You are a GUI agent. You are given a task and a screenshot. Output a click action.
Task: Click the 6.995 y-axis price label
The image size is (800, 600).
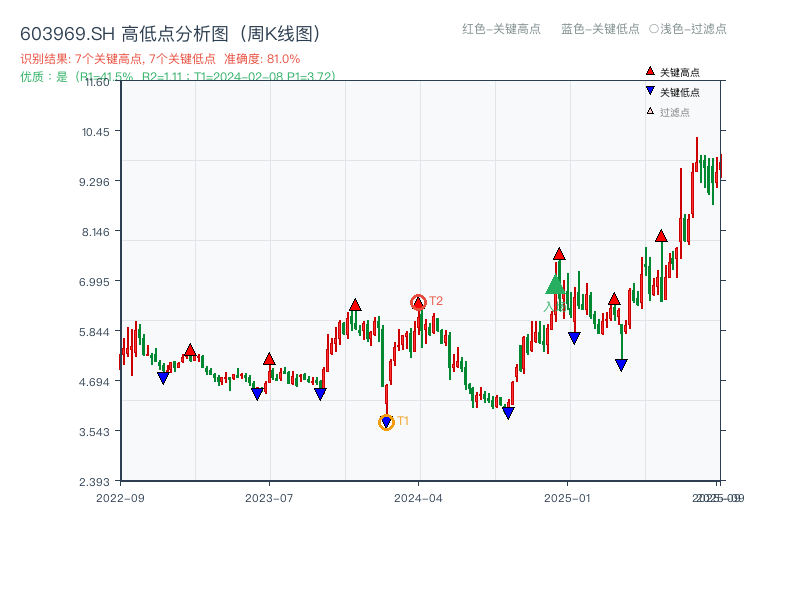94,282
